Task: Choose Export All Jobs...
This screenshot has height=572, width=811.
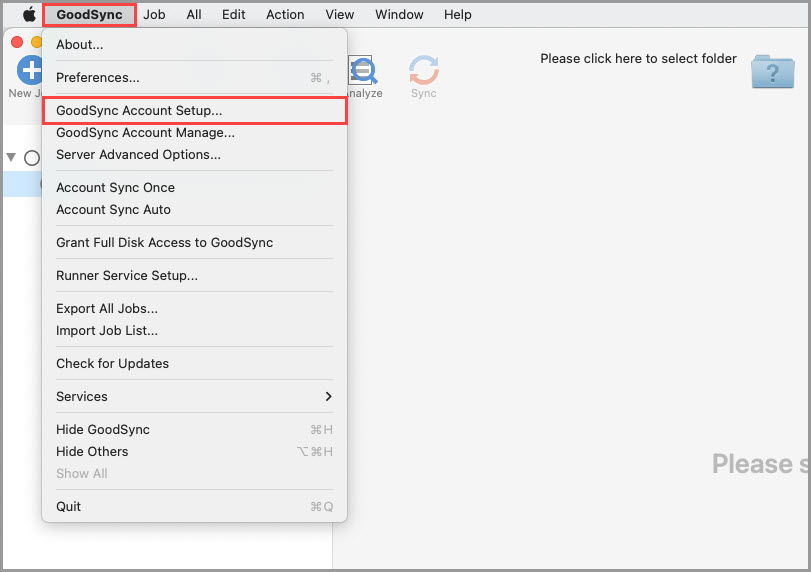Action: click(194, 308)
